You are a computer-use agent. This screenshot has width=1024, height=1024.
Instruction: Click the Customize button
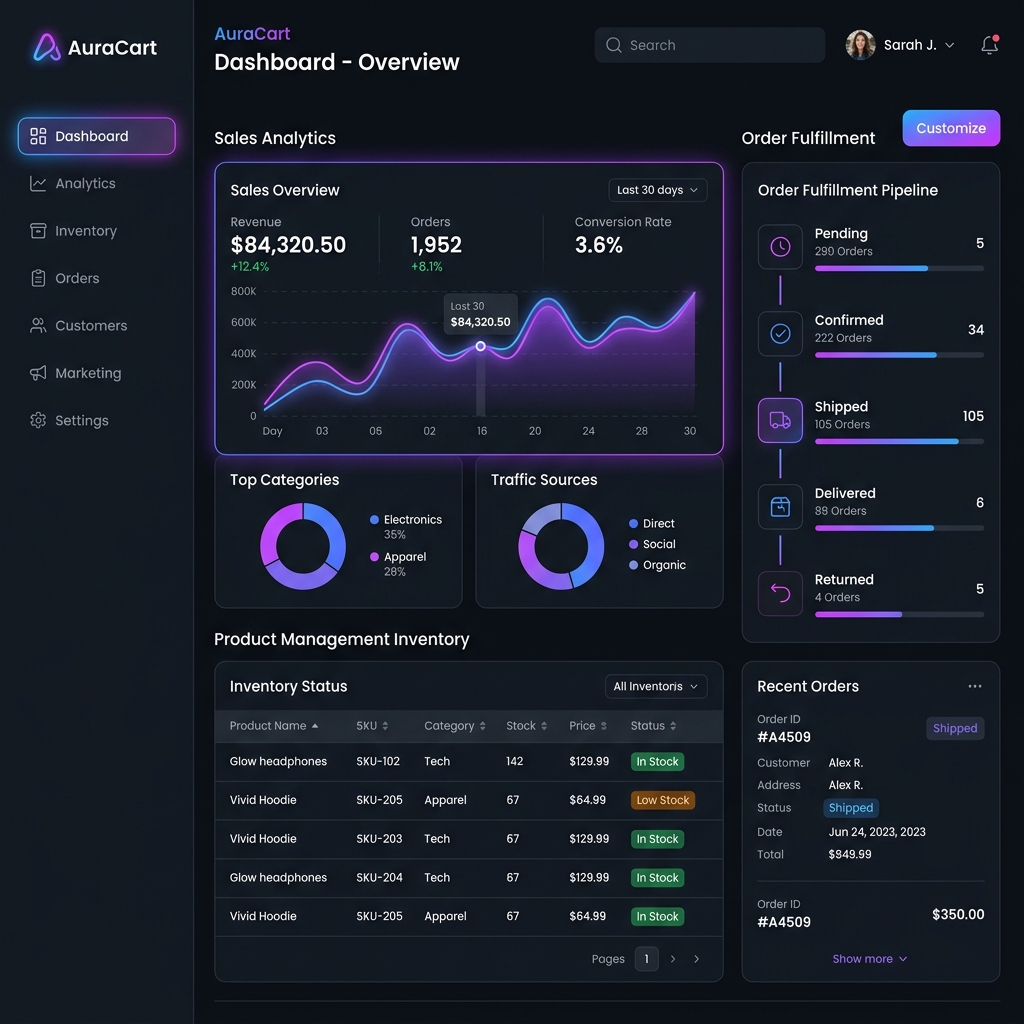click(x=951, y=128)
